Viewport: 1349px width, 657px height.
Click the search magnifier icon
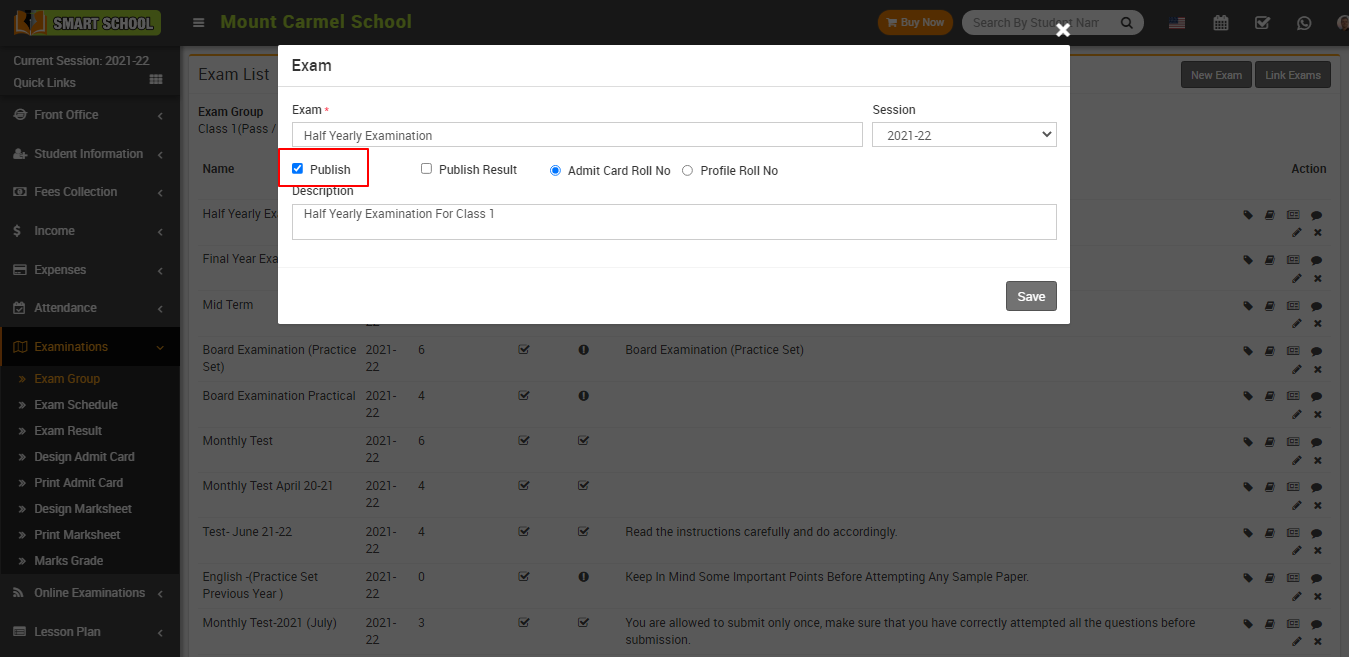click(1126, 22)
